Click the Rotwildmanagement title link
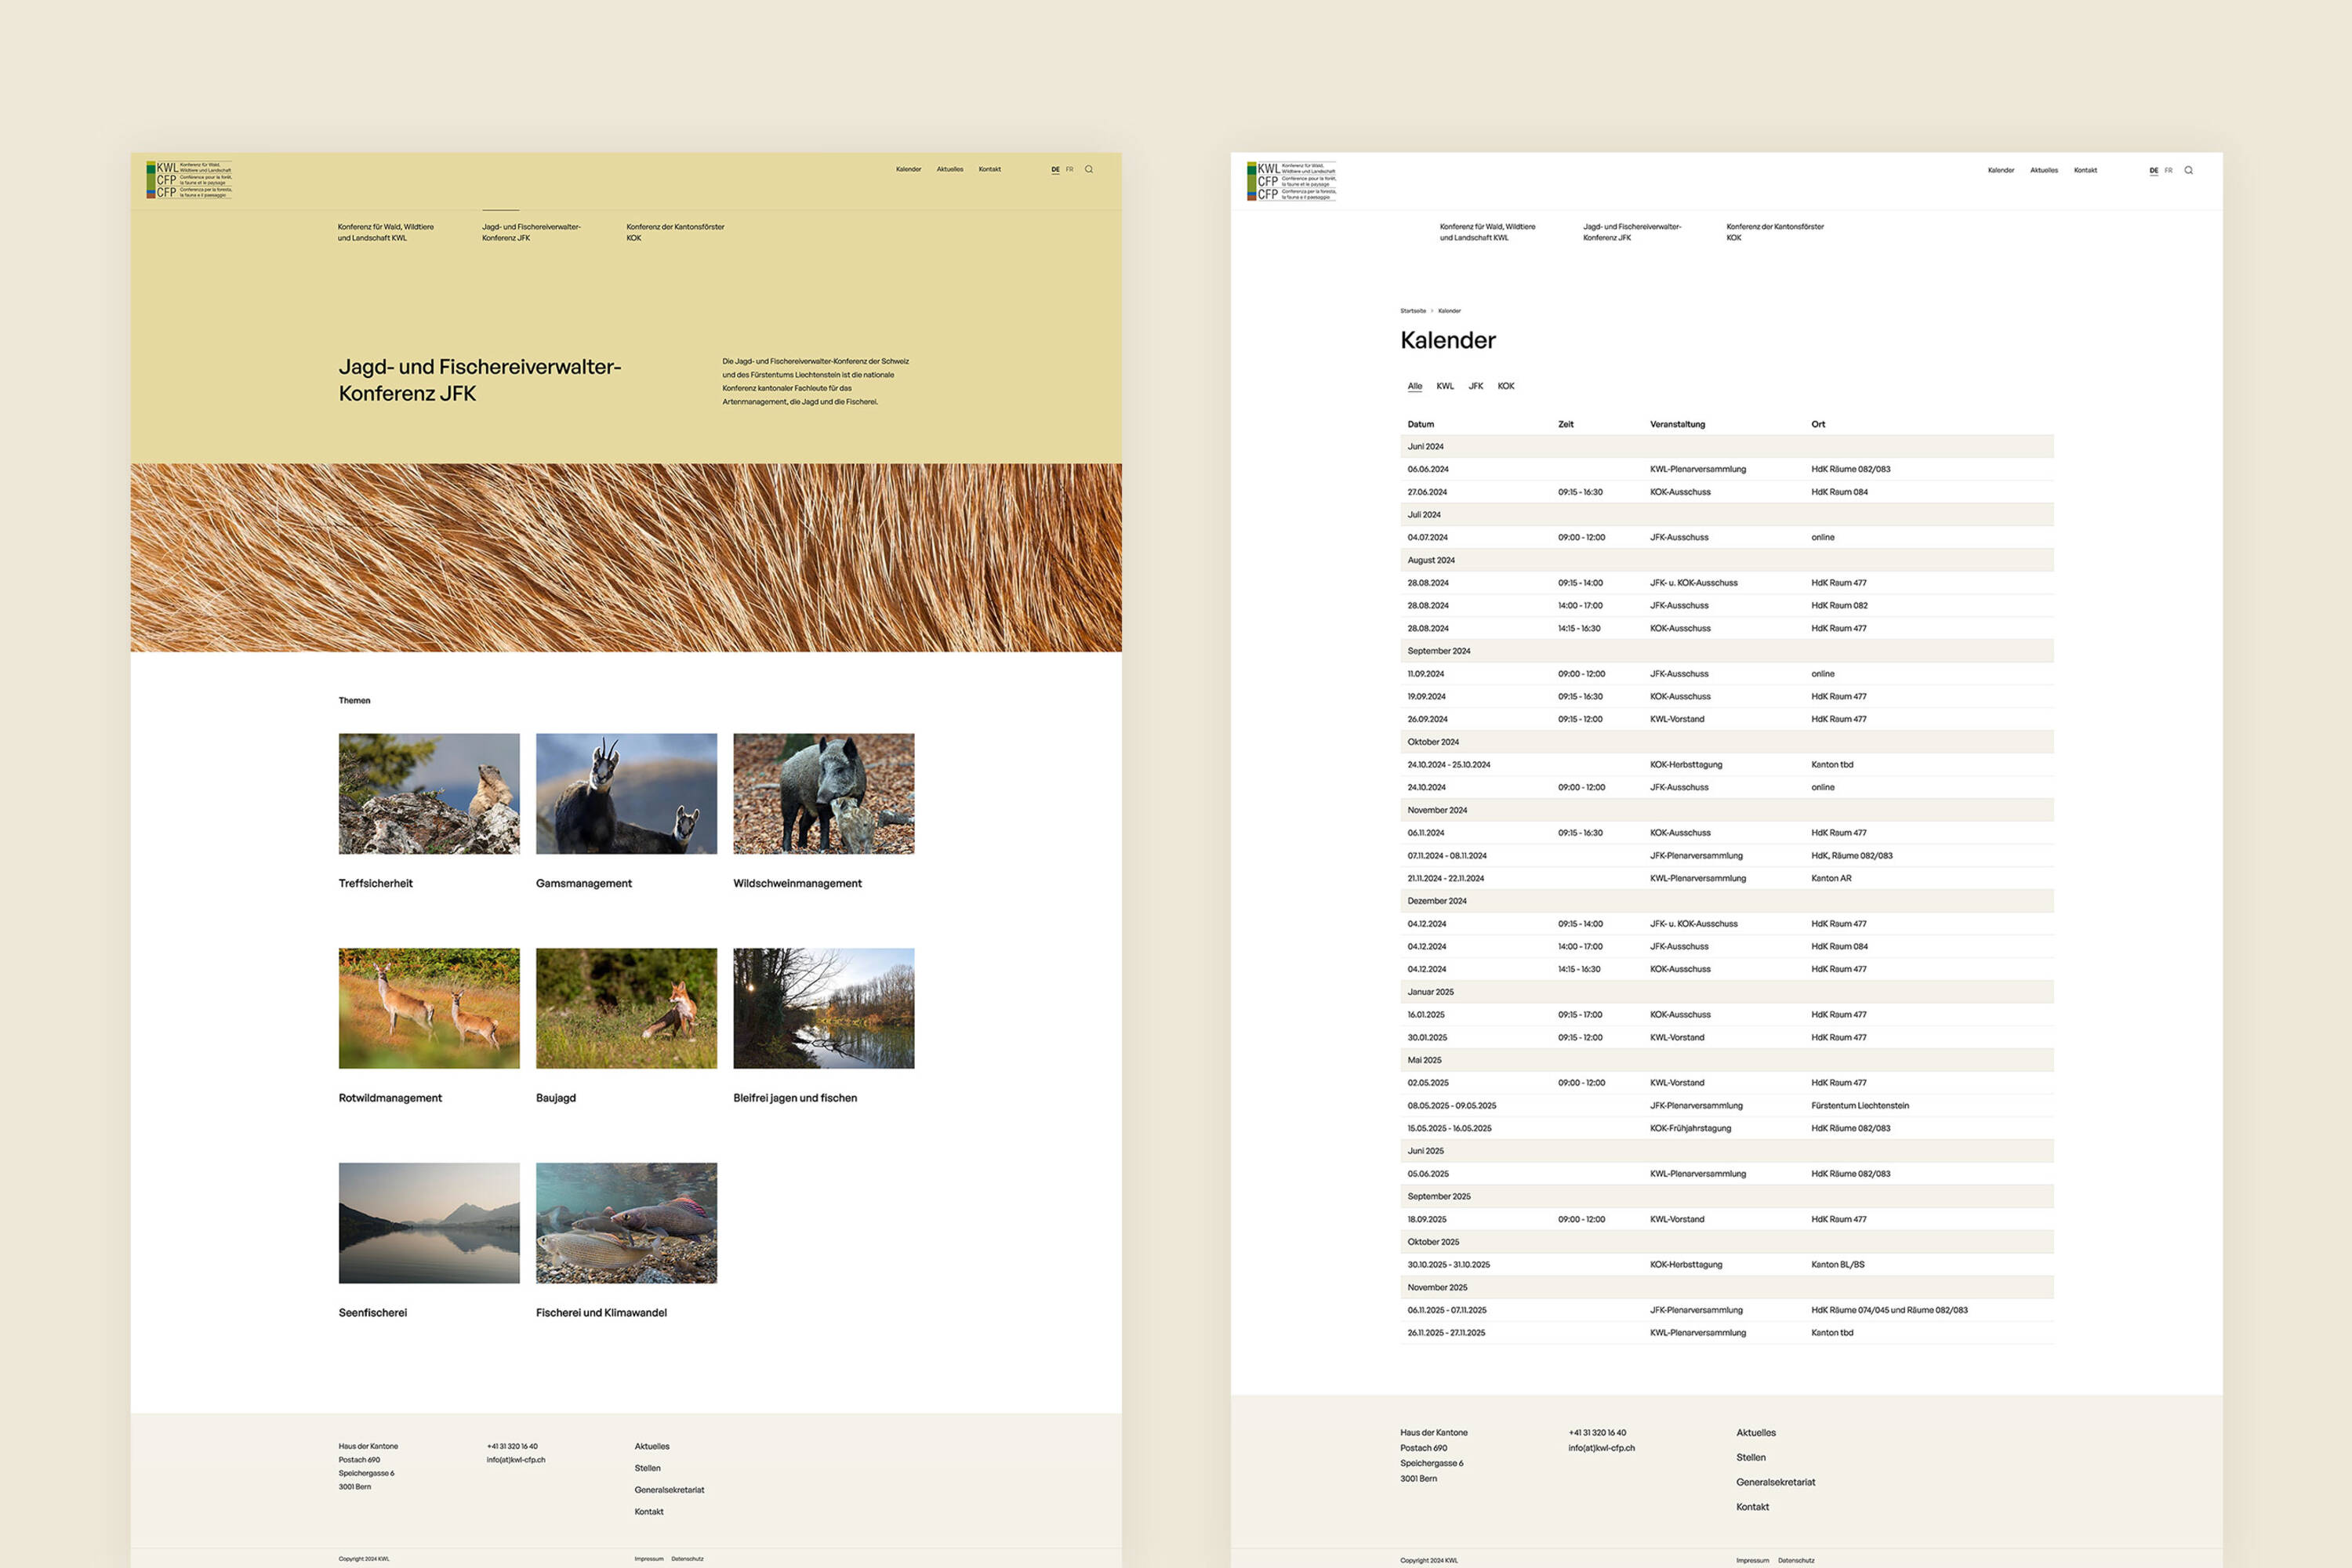This screenshot has width=2352, height=1568. point(390,1098)
